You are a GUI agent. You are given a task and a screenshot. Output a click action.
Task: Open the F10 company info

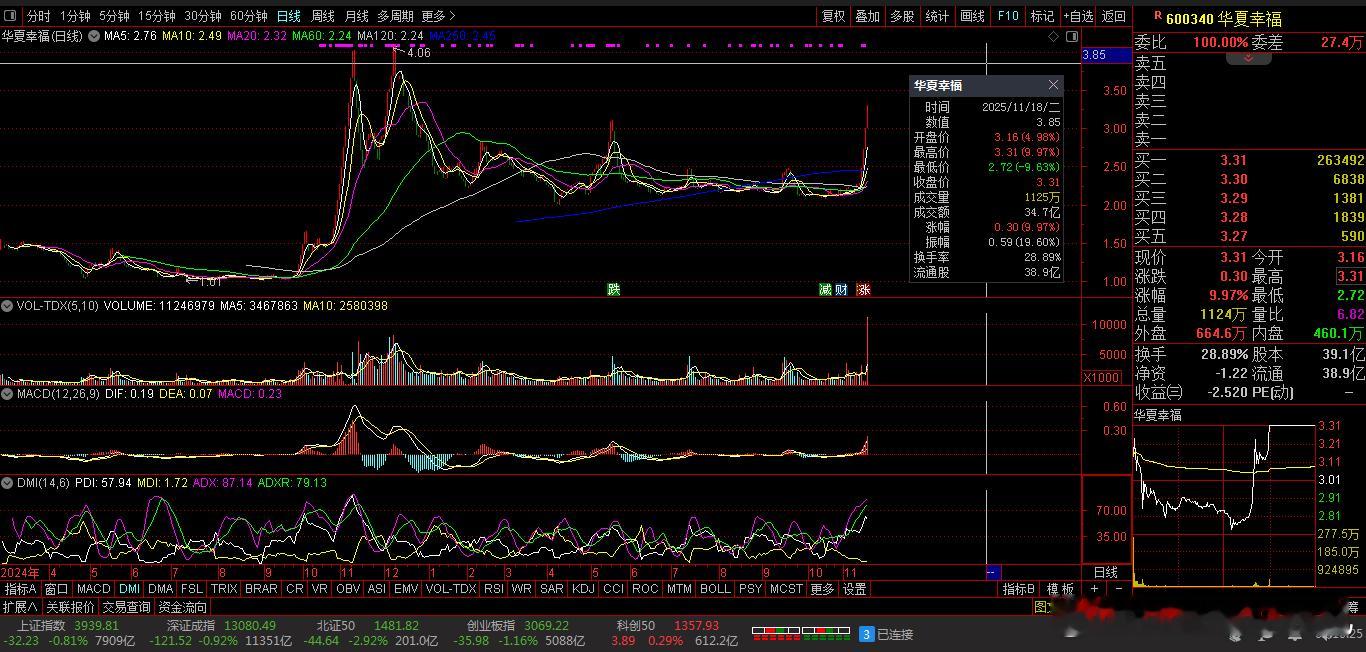tap(1008, 16)
